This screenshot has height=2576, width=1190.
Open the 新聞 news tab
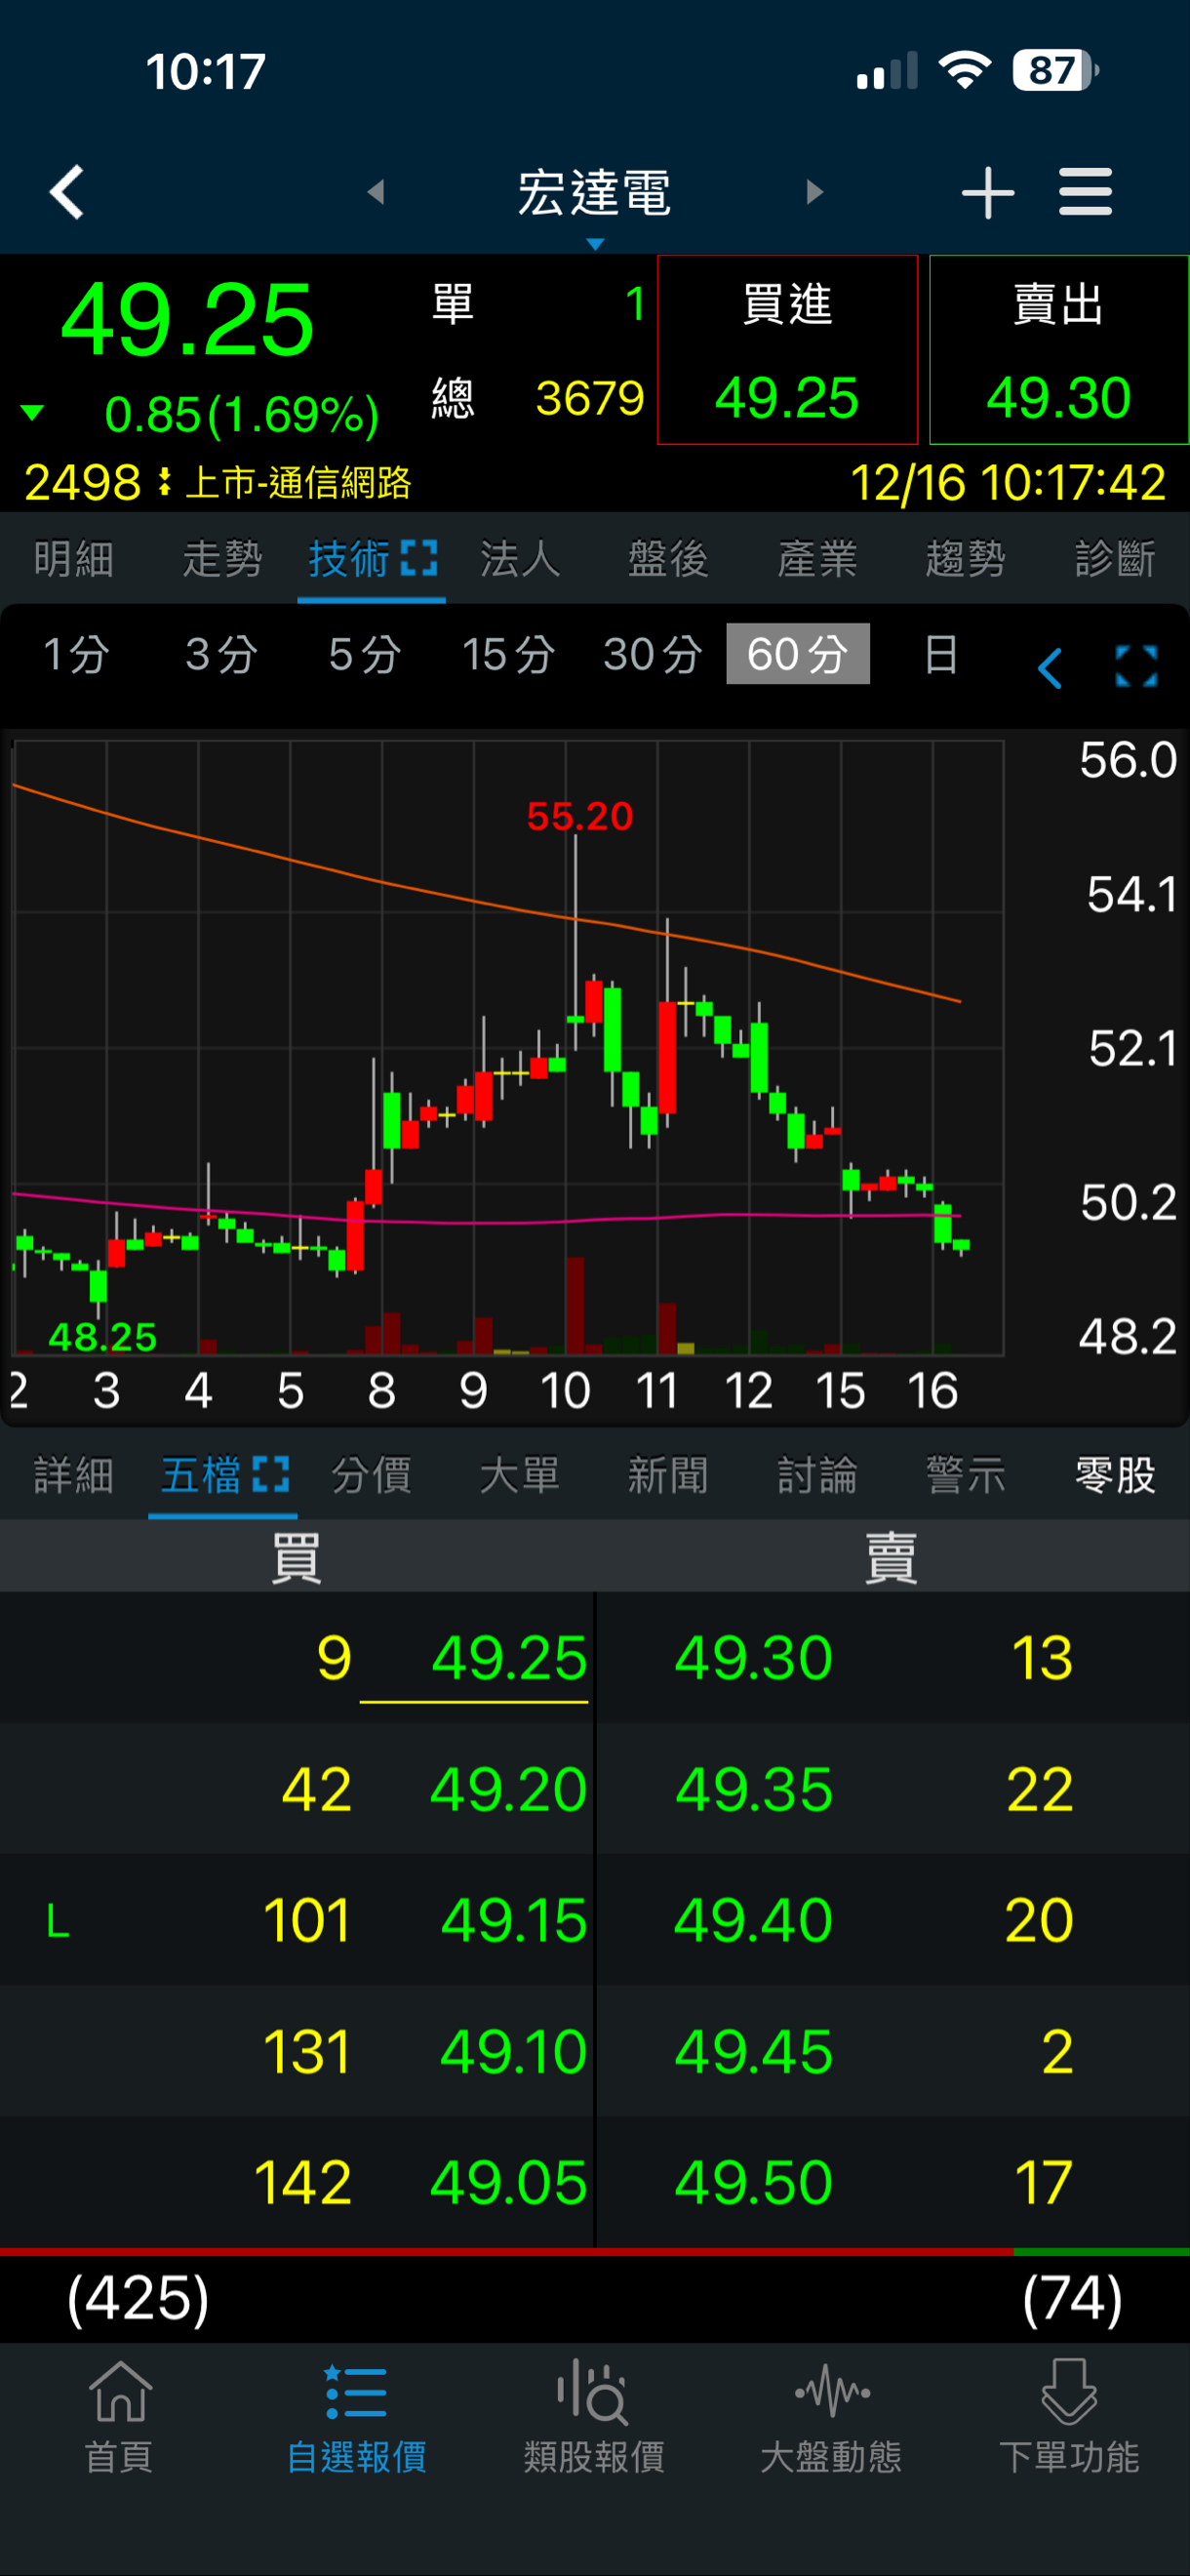click(x=667, y=1476)
